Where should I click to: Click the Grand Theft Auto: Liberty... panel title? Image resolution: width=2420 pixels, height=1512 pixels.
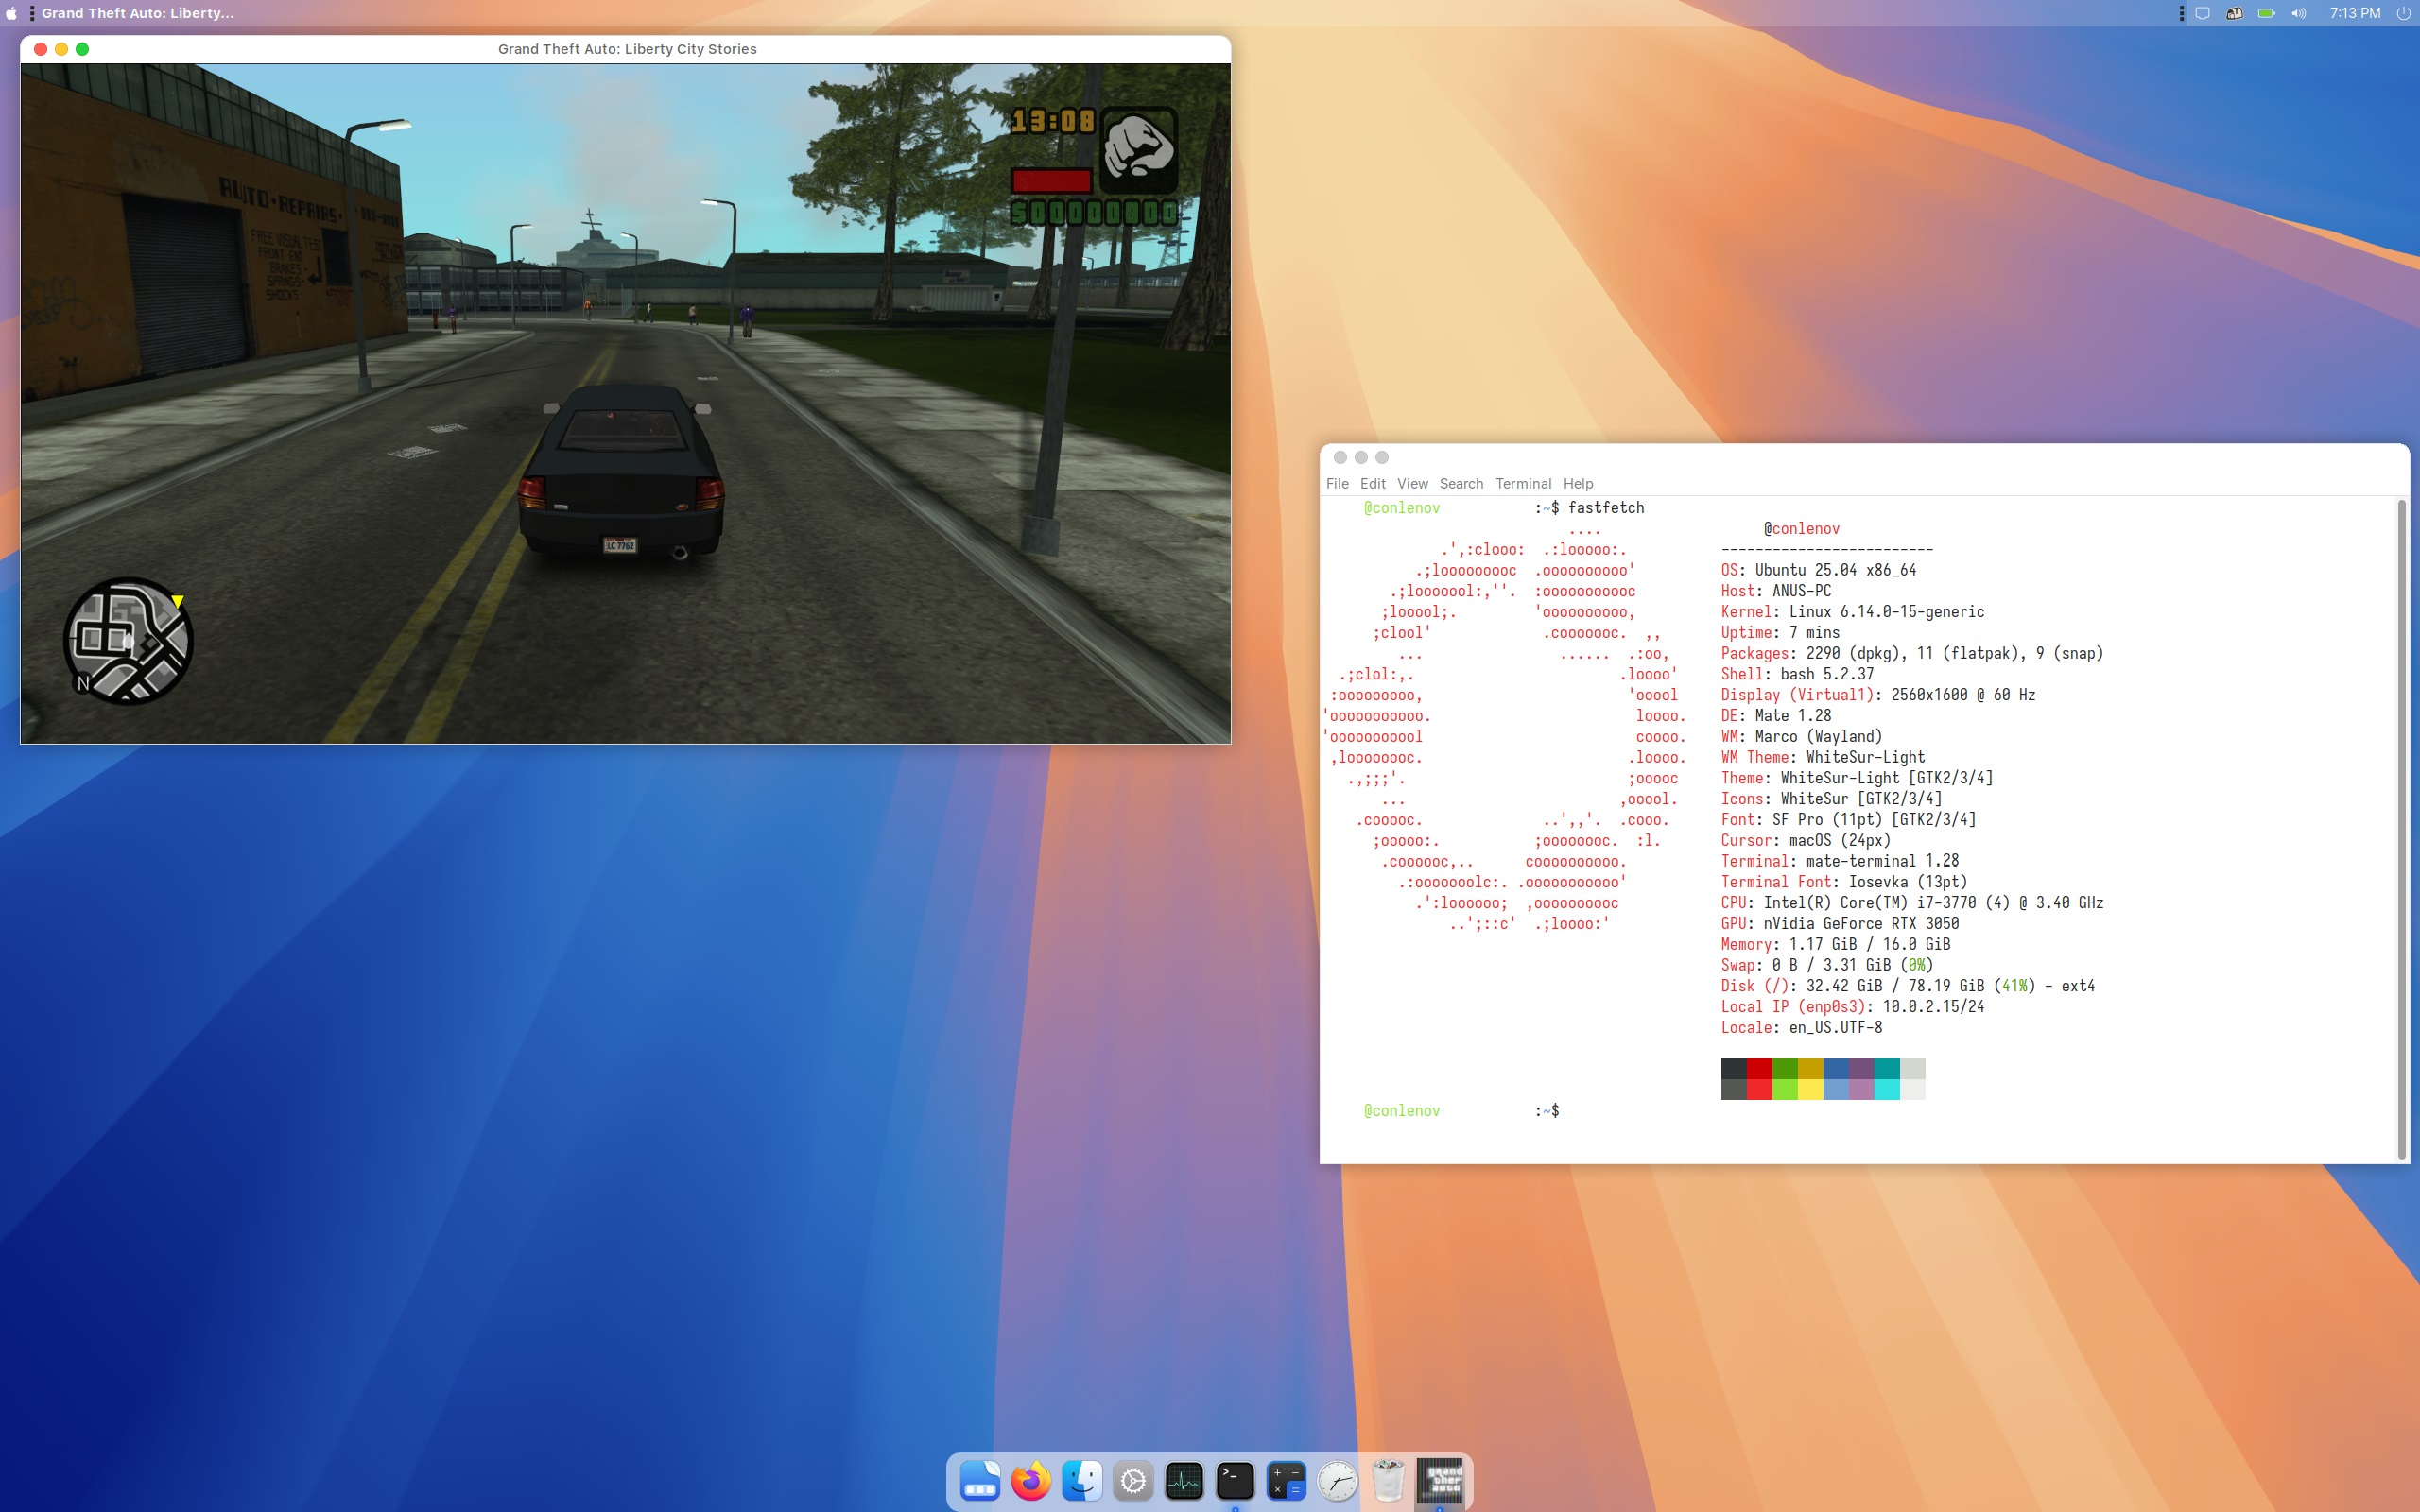pyautogui.click(x=138, y=13)
